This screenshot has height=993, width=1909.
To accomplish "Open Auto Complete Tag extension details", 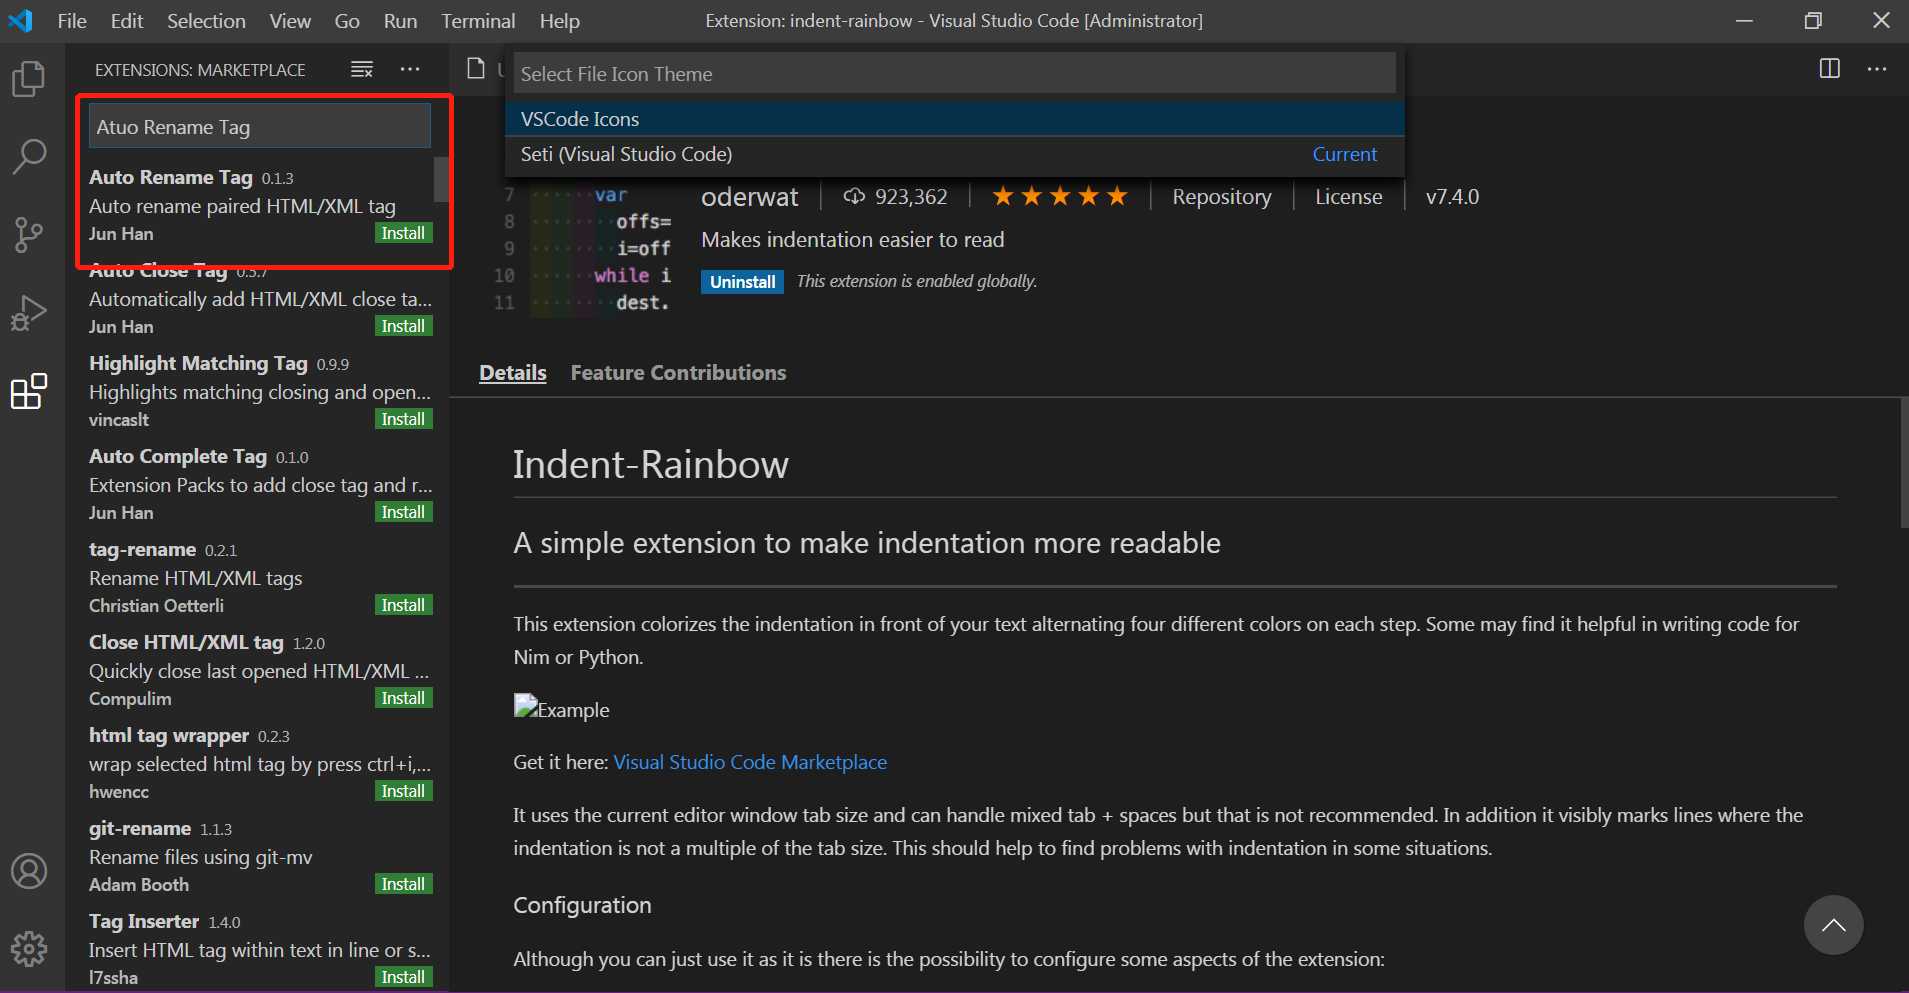I will (x=255, y=484).
